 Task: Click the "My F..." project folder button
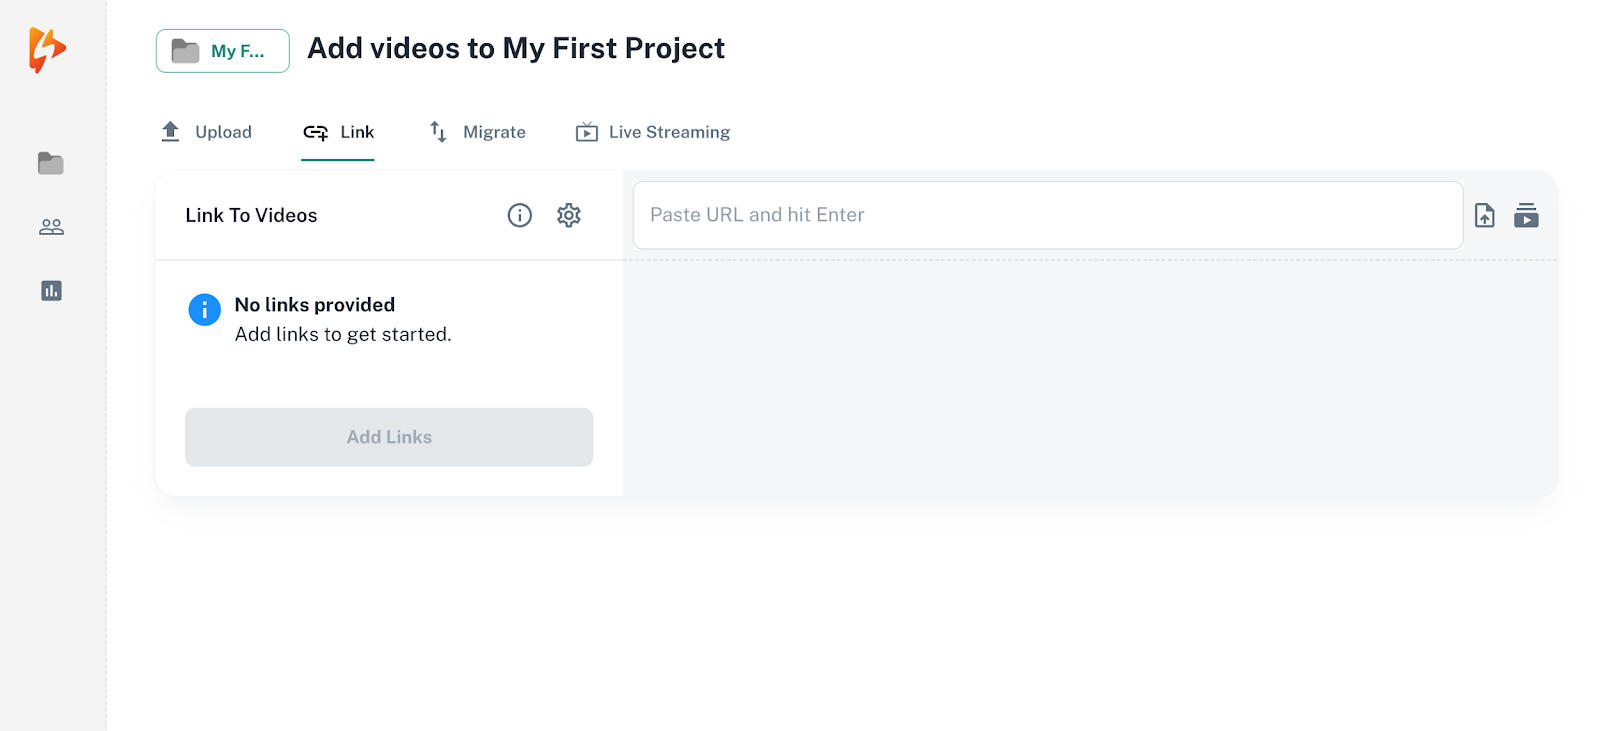point(222,51)
